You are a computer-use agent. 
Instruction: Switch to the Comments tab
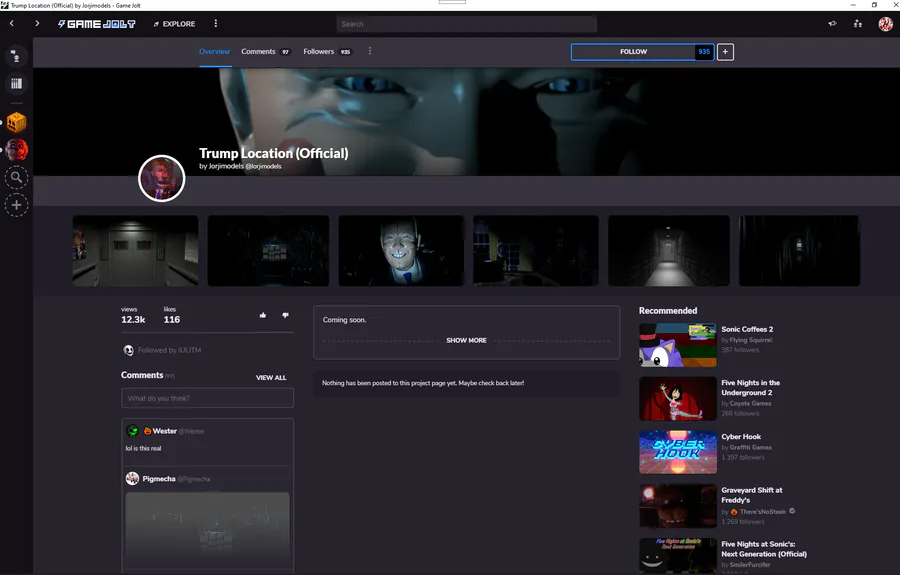[x=266, y=52]
